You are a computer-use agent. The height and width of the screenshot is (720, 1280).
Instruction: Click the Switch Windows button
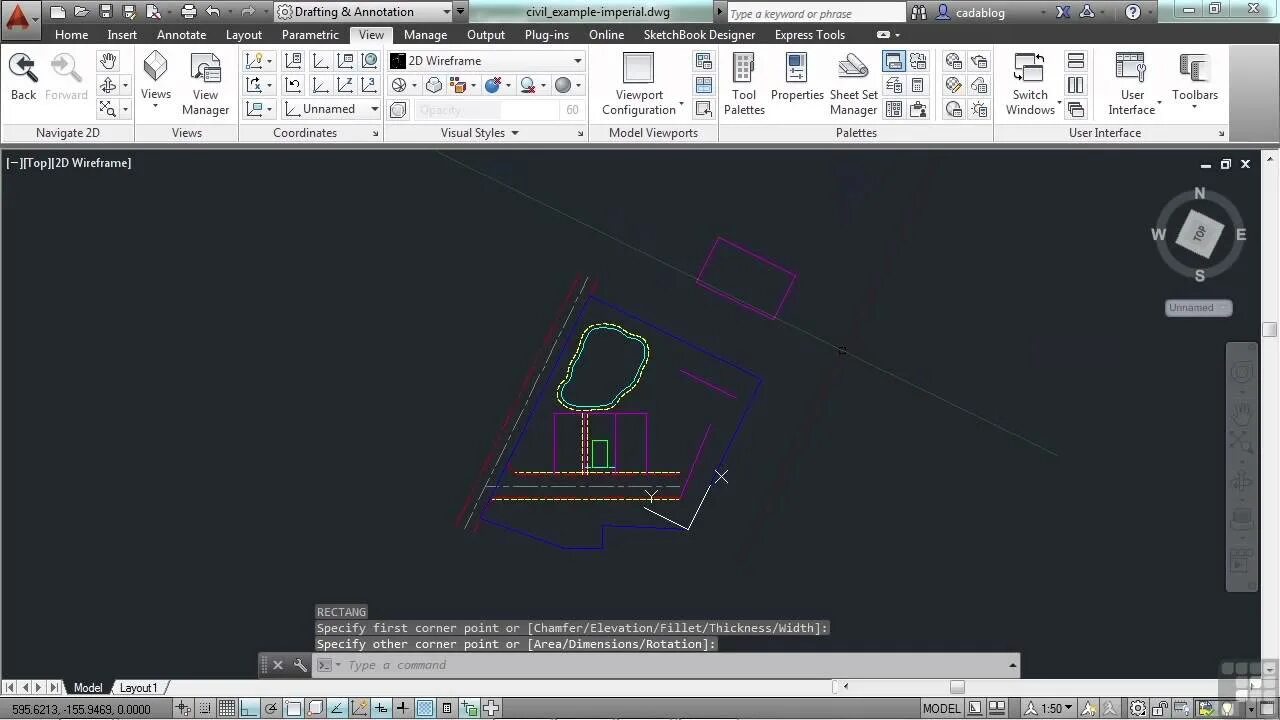(1030, 83)
